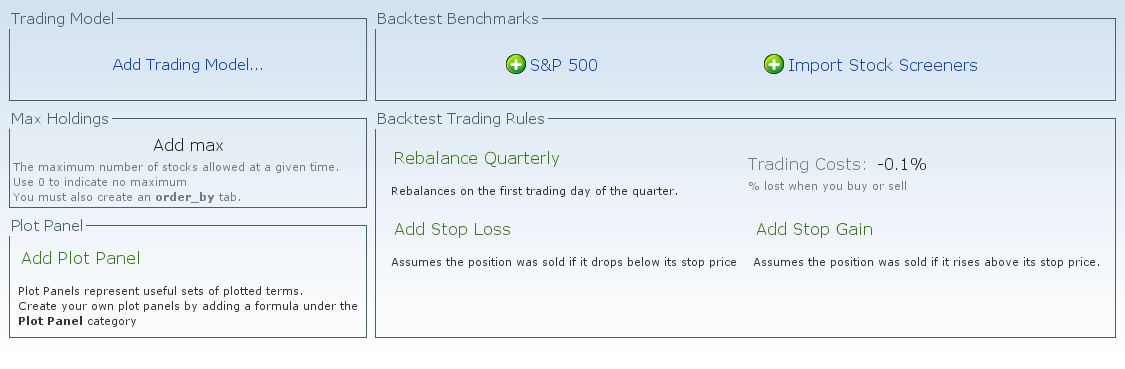Viewport: 1125px width, 369px height.
Task: Select the S&P 500 benchmark text link
Action: pos(563,65)
